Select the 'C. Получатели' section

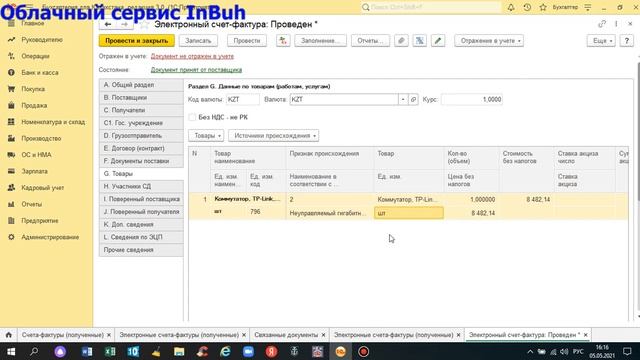pyautogui.click(x=141, y=110)
